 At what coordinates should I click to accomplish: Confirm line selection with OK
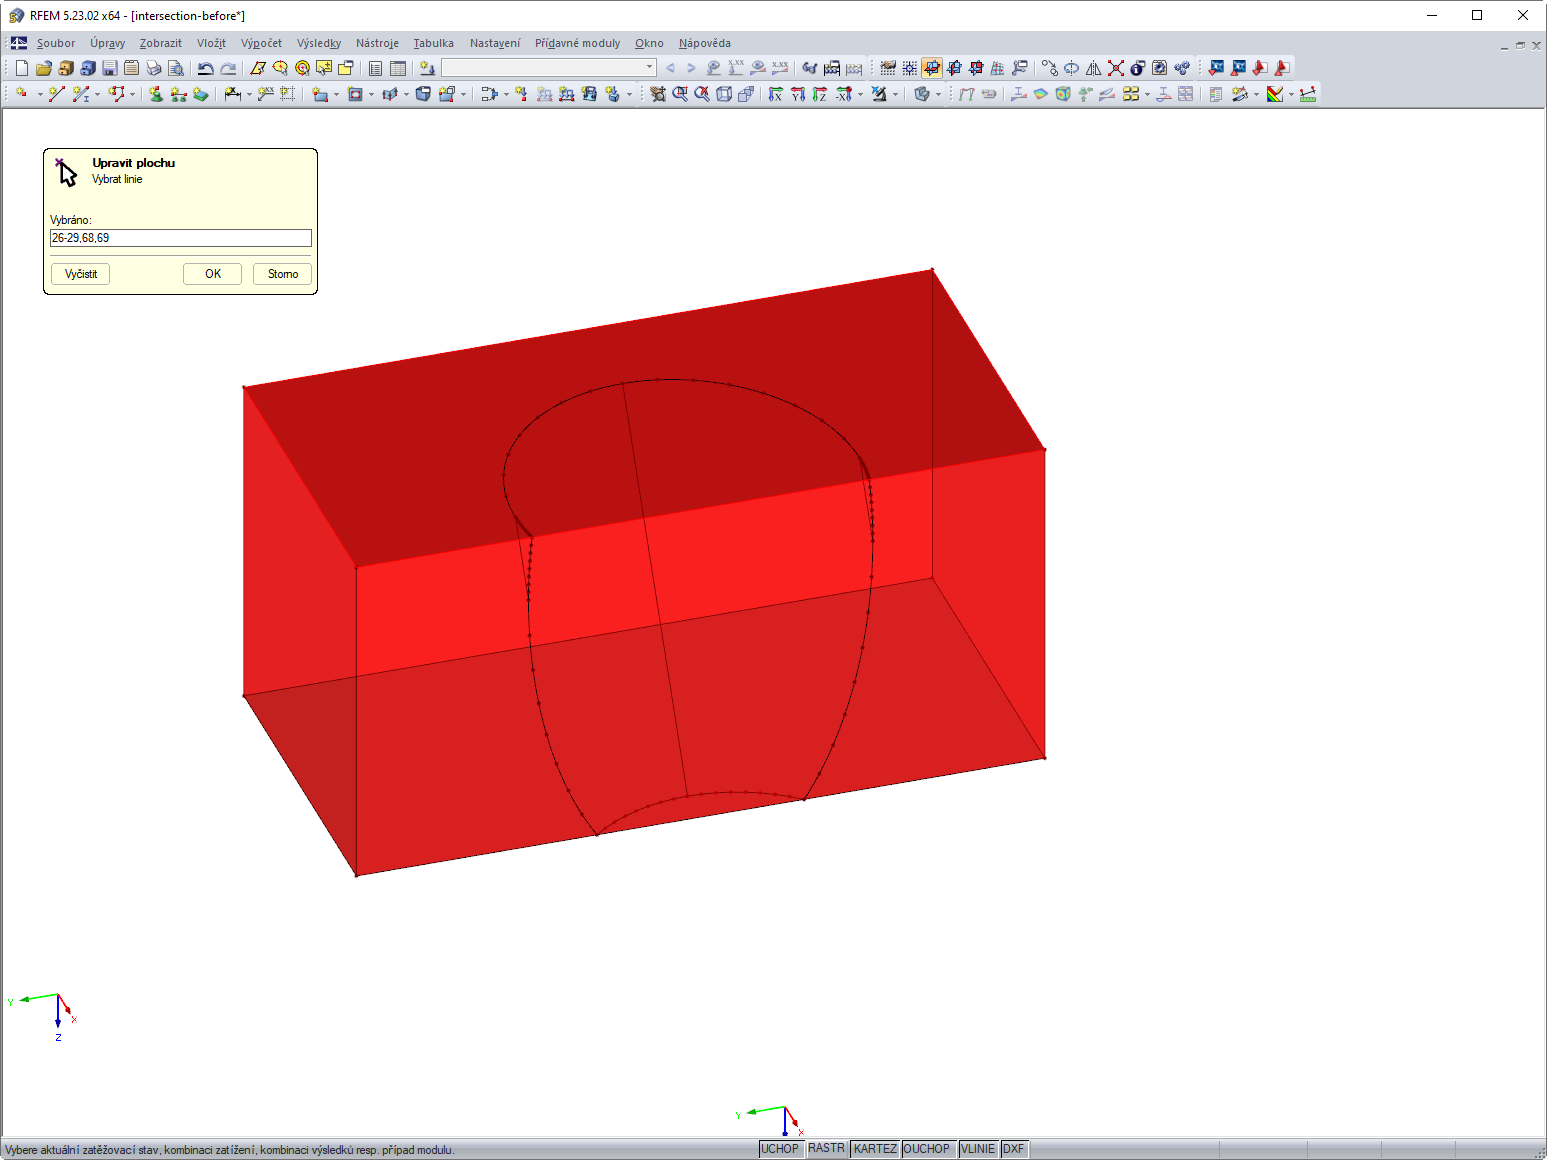pyautogui.click(x=213, y=274)
